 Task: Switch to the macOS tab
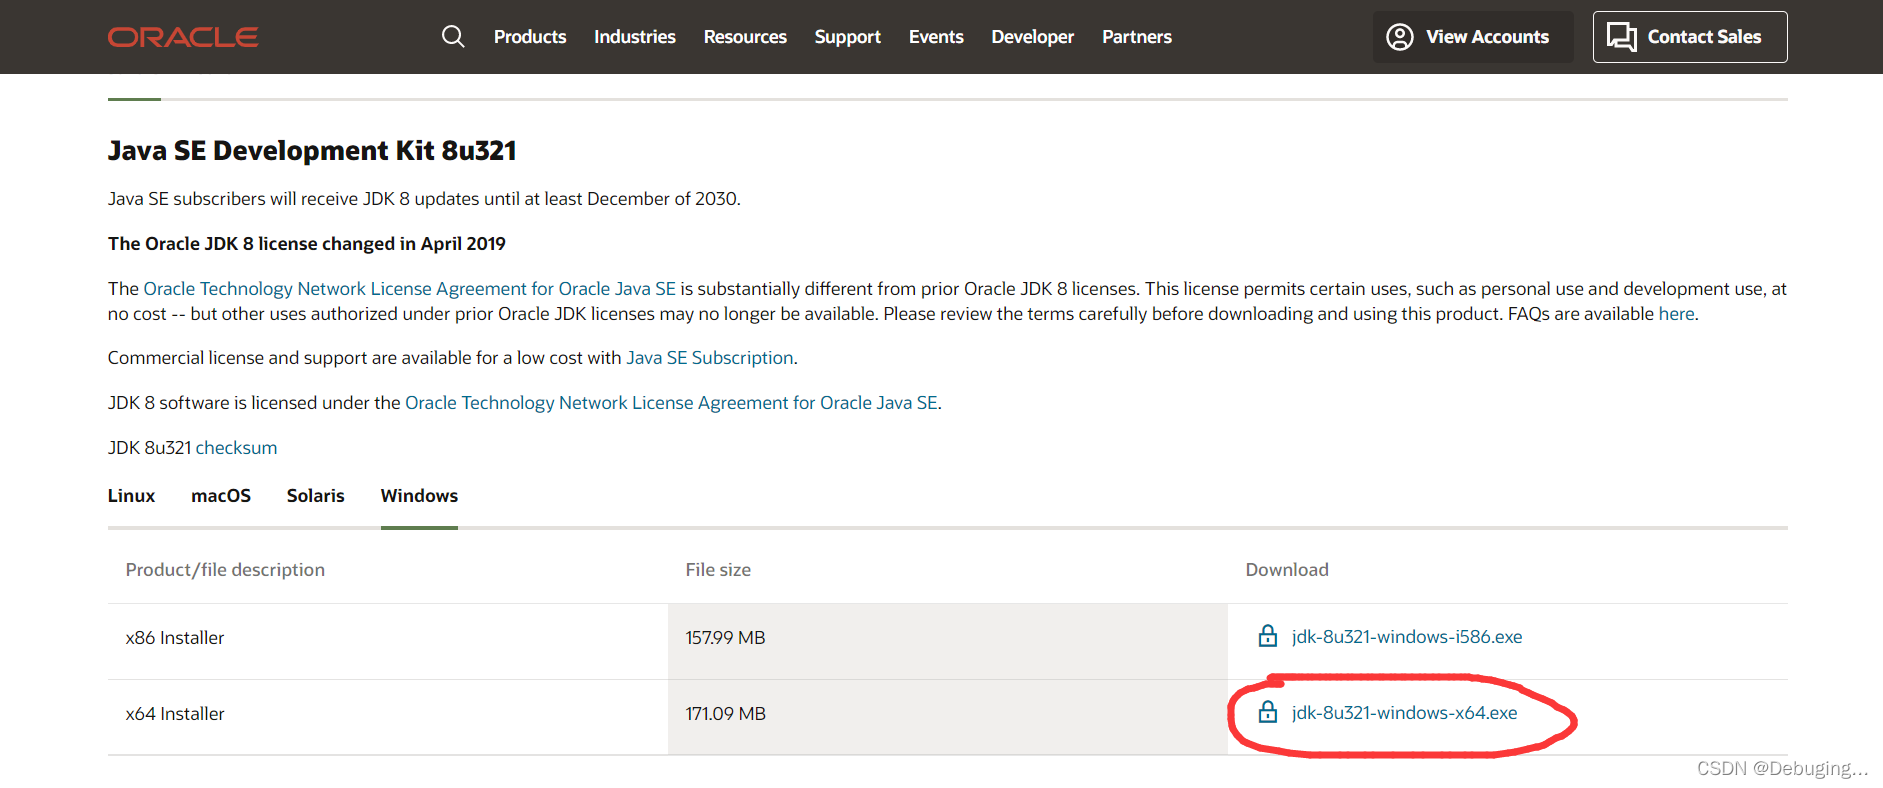point(221,496)
